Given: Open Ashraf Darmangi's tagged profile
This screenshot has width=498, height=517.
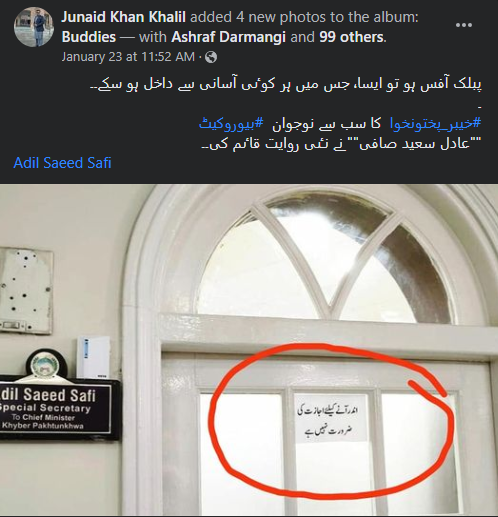Looking at the screenshot, I should tap(228, 37).
